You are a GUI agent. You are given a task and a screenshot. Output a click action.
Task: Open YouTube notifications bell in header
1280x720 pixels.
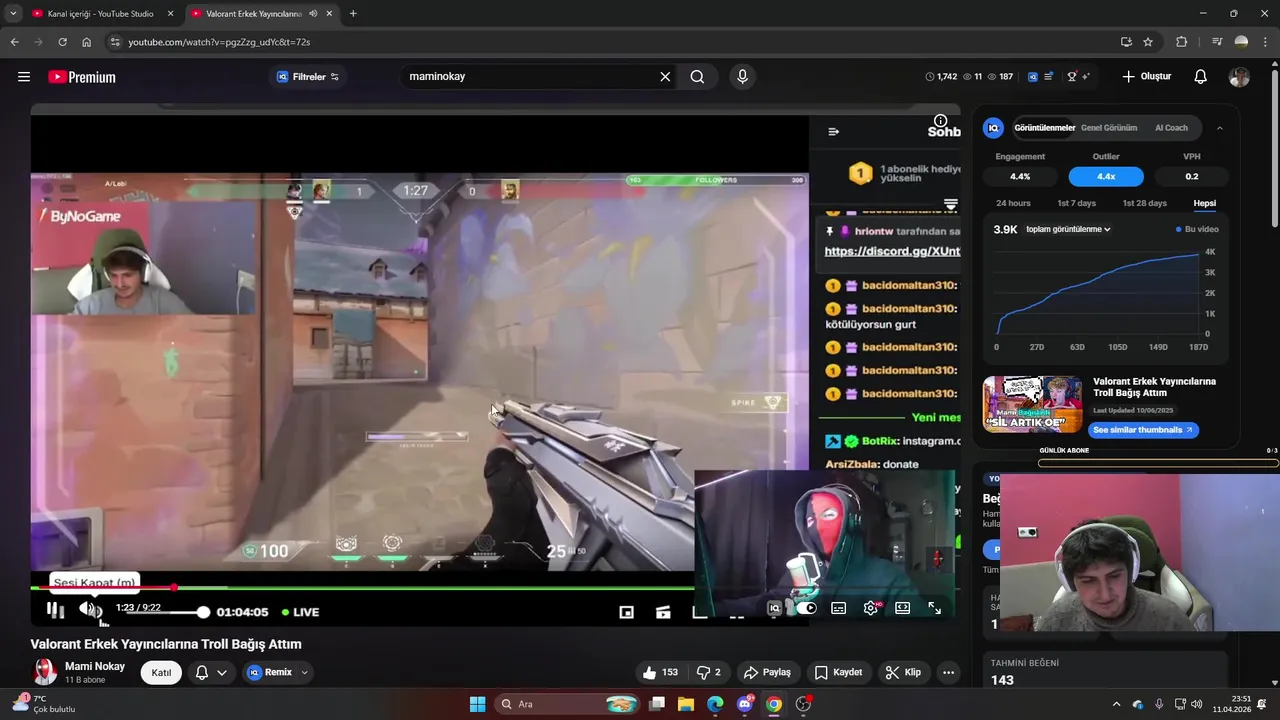(x=1201, y=77)
